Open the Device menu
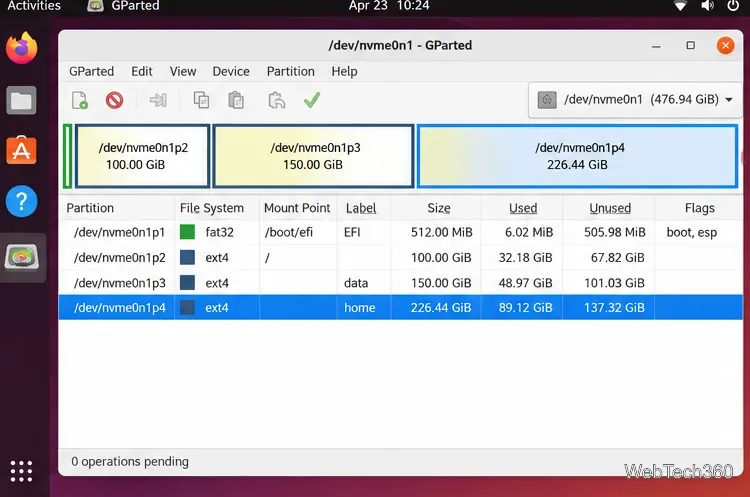Image resolution: width=750 pixels, height=497 pixels. point(231,71)
